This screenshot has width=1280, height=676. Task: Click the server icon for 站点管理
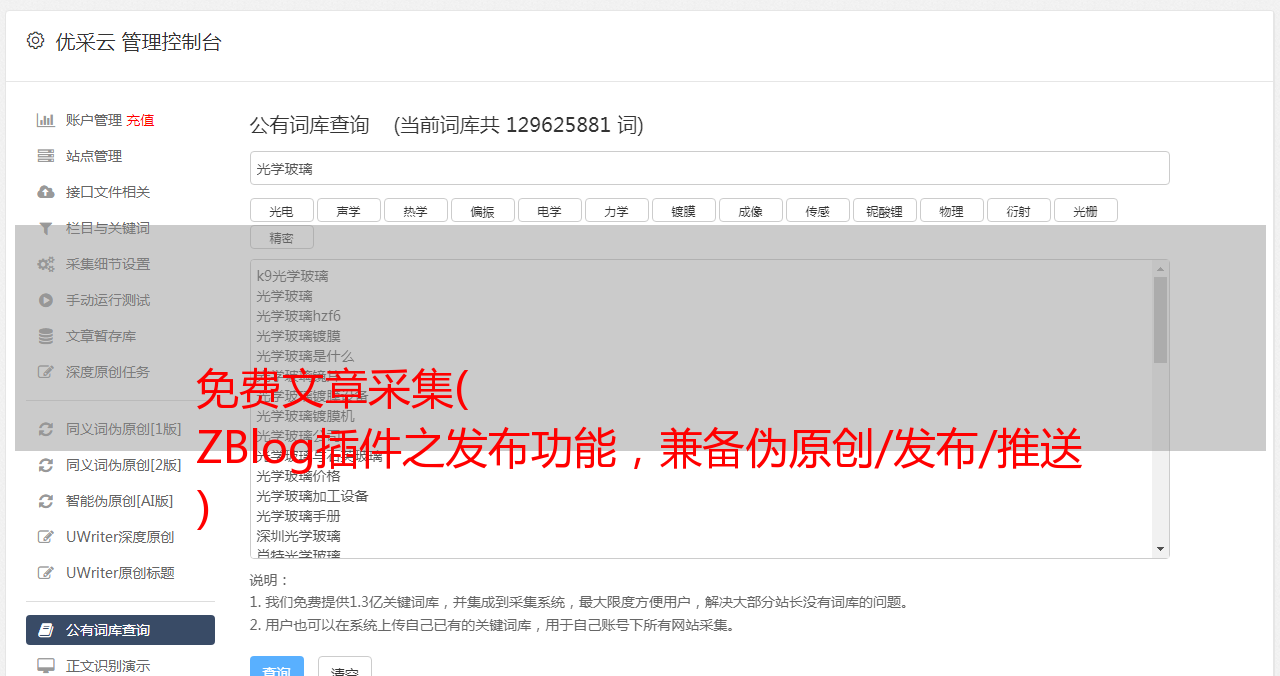click(45, 156)
